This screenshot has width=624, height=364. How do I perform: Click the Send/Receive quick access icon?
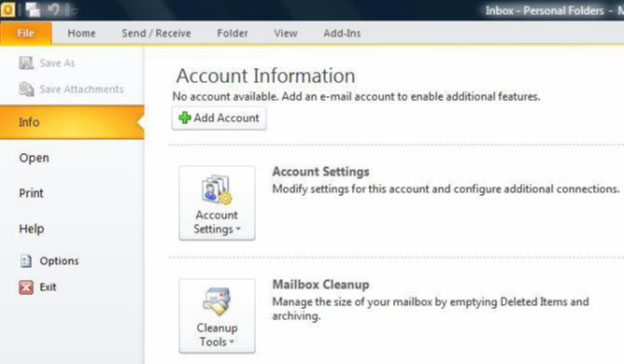[x=33, y=10]
